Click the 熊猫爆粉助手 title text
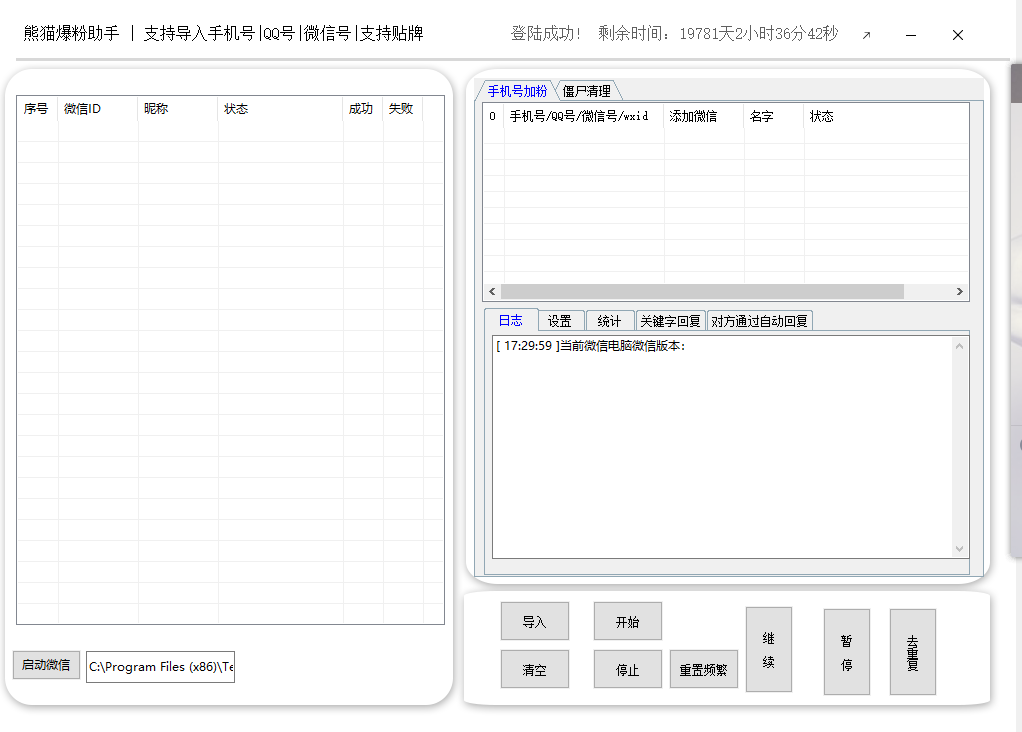 (71, 33)
